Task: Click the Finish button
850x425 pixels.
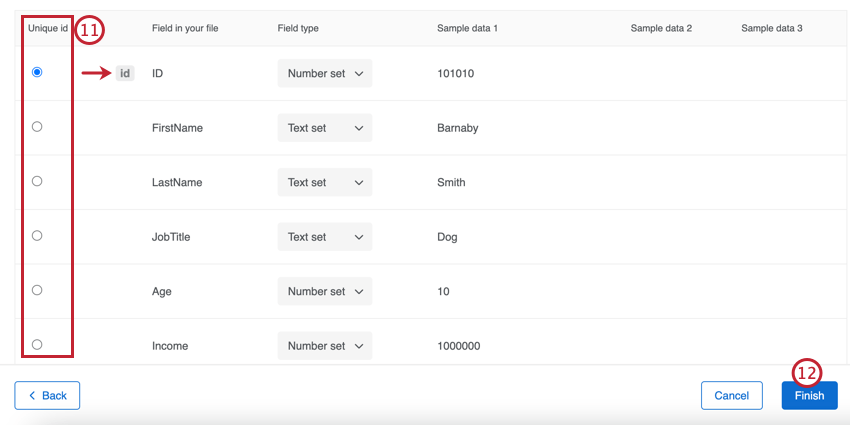Action: coord(809,395)
